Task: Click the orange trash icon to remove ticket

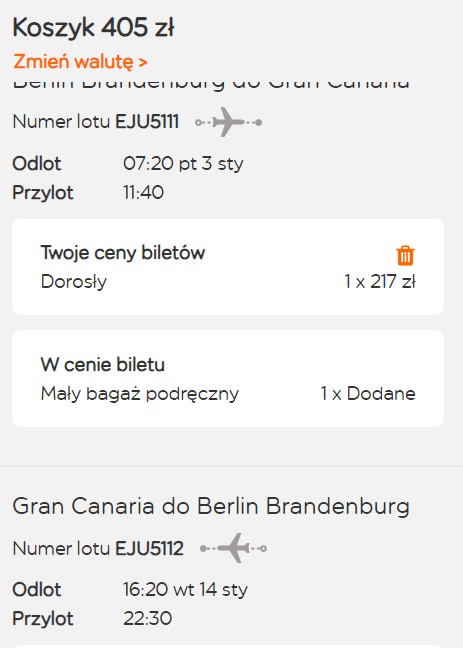Action: click(405, 255)
